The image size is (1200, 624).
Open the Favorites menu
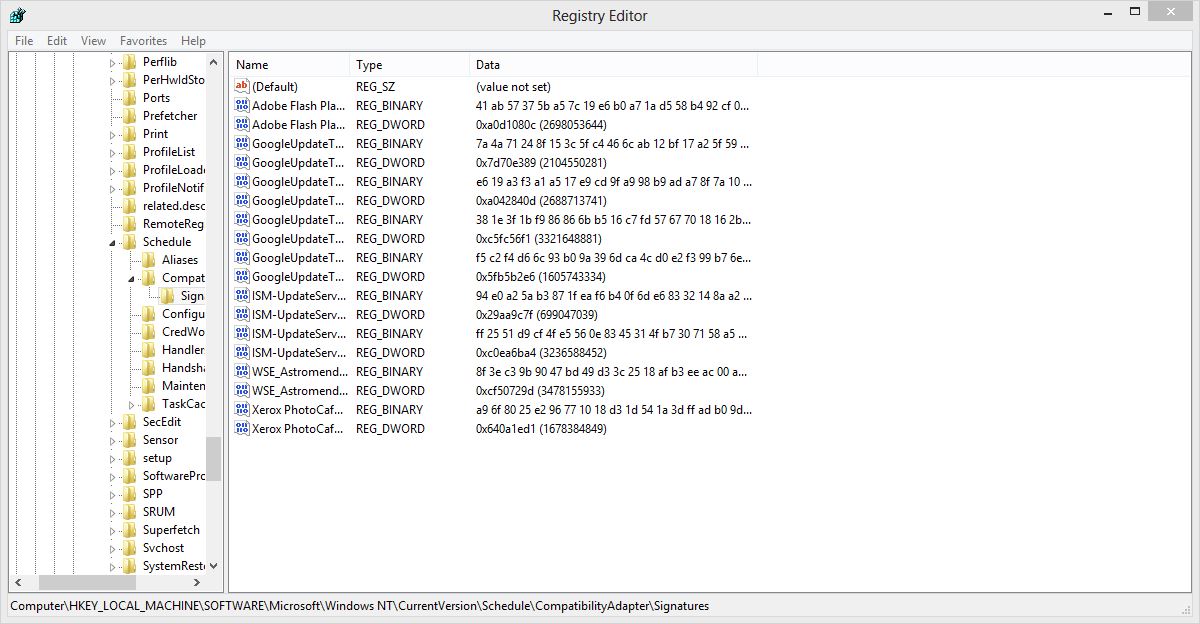(x=143, y=41)
